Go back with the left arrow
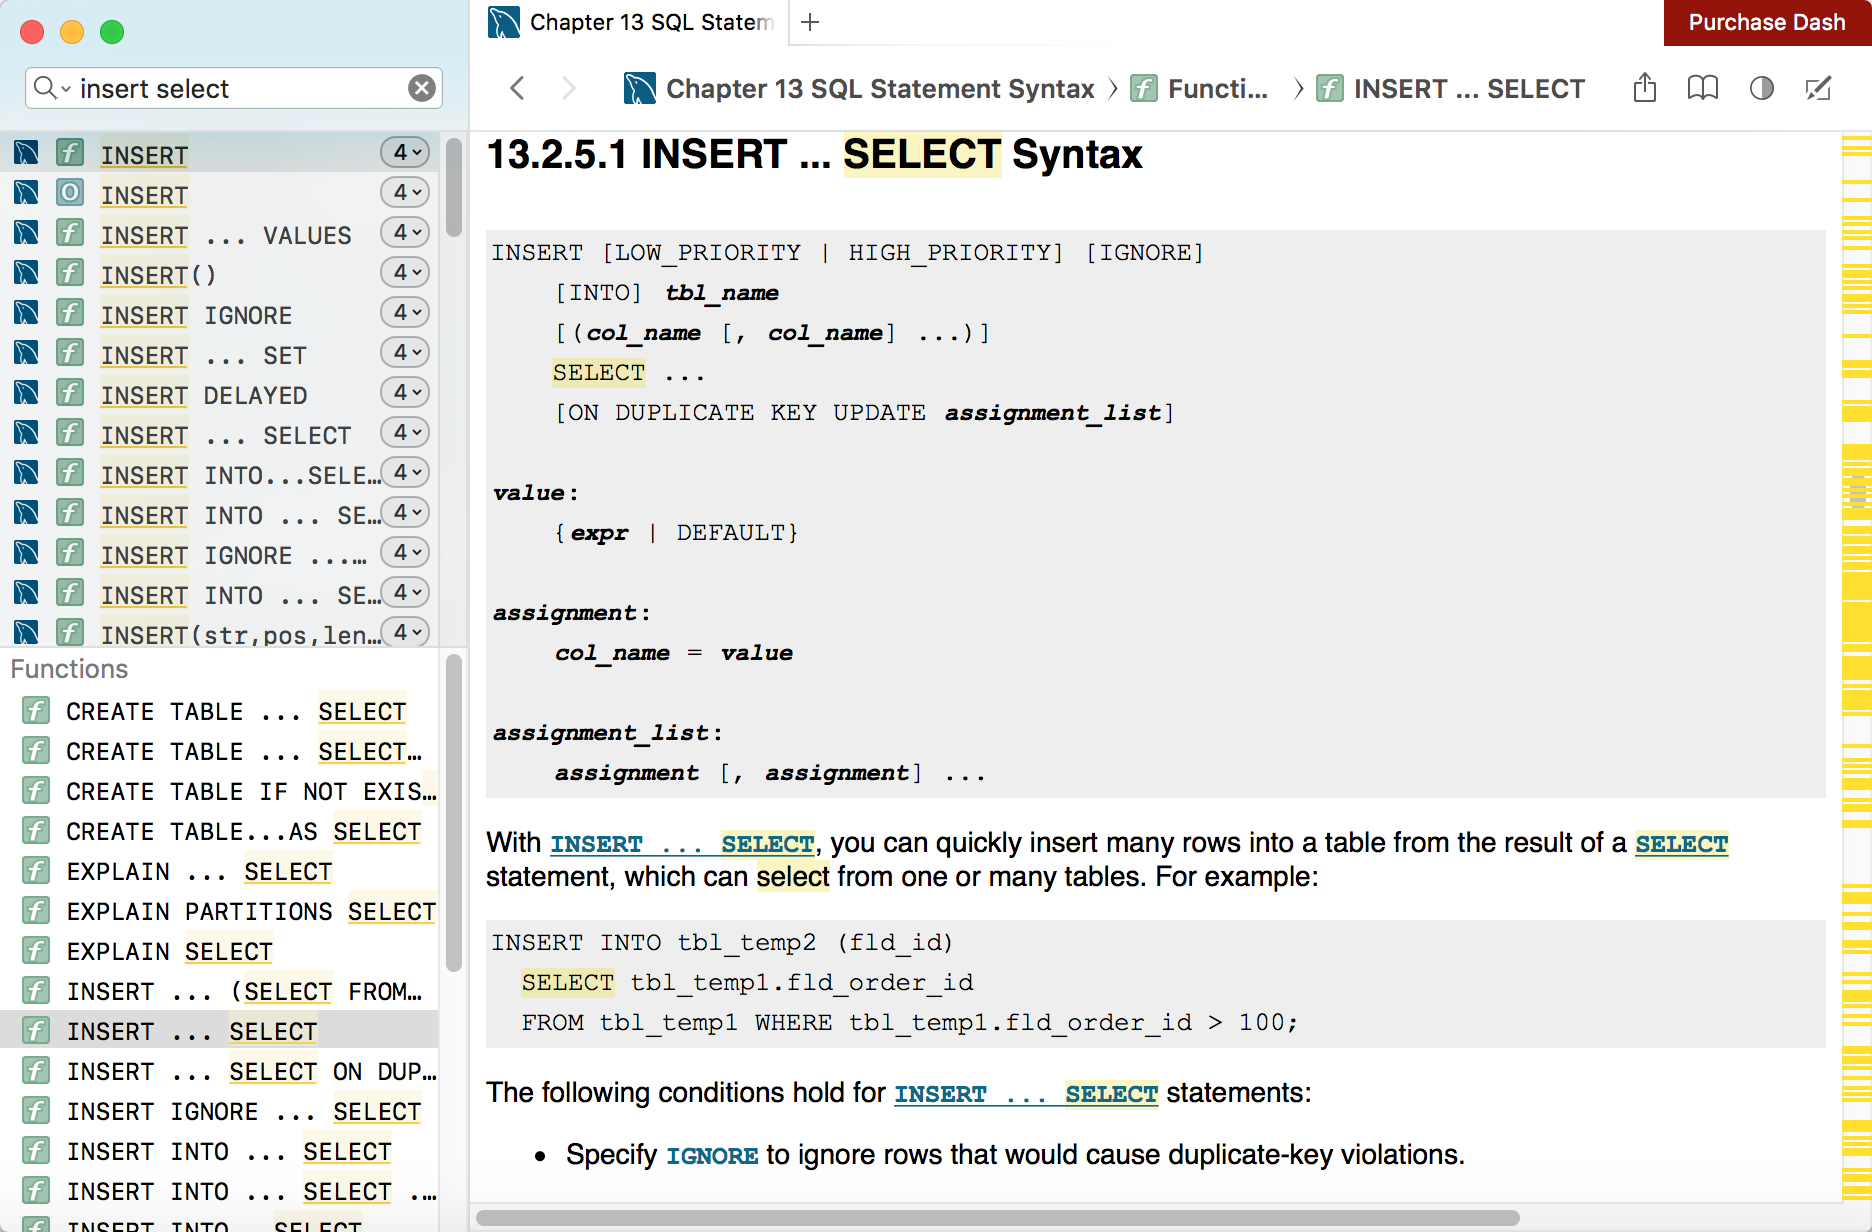 point(517,88)
